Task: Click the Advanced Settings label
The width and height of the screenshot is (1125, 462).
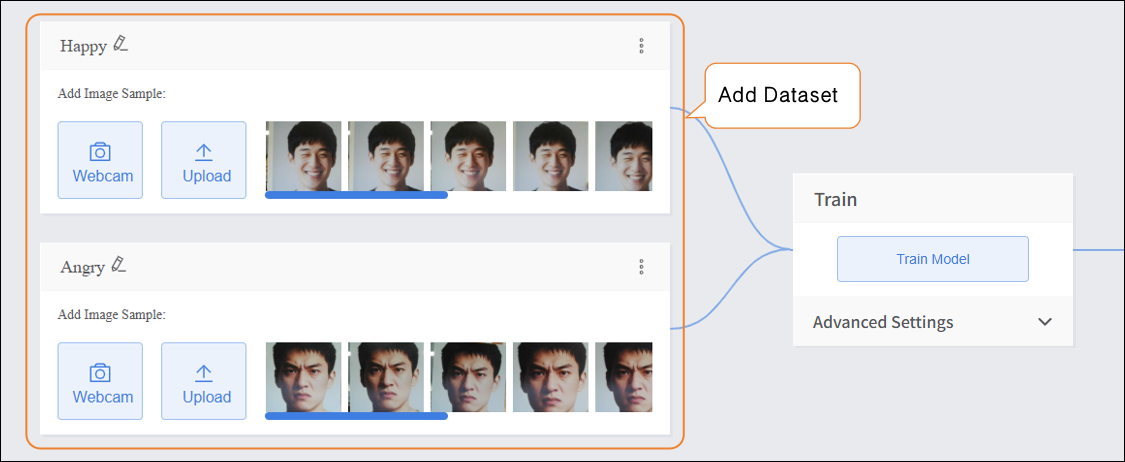Action: click(883, 322)
